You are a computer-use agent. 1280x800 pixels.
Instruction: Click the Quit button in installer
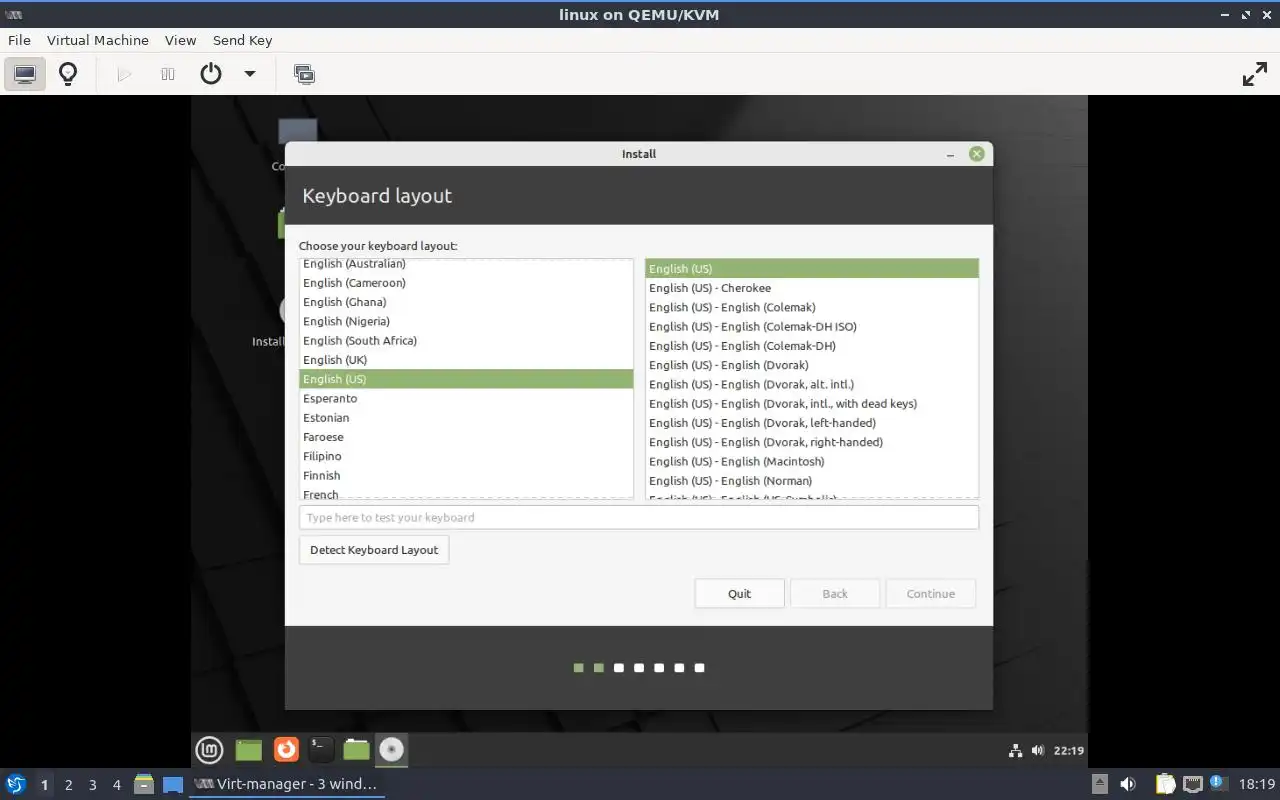[739, 594]
